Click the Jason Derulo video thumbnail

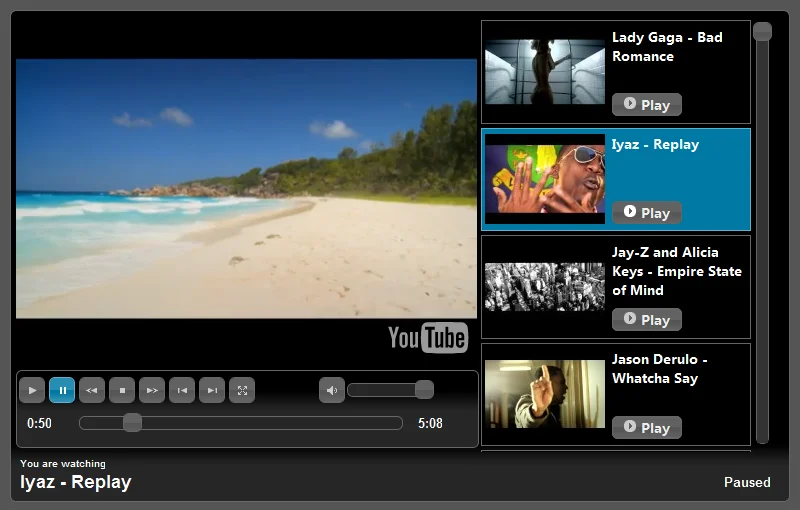click(x=545, y=394)
